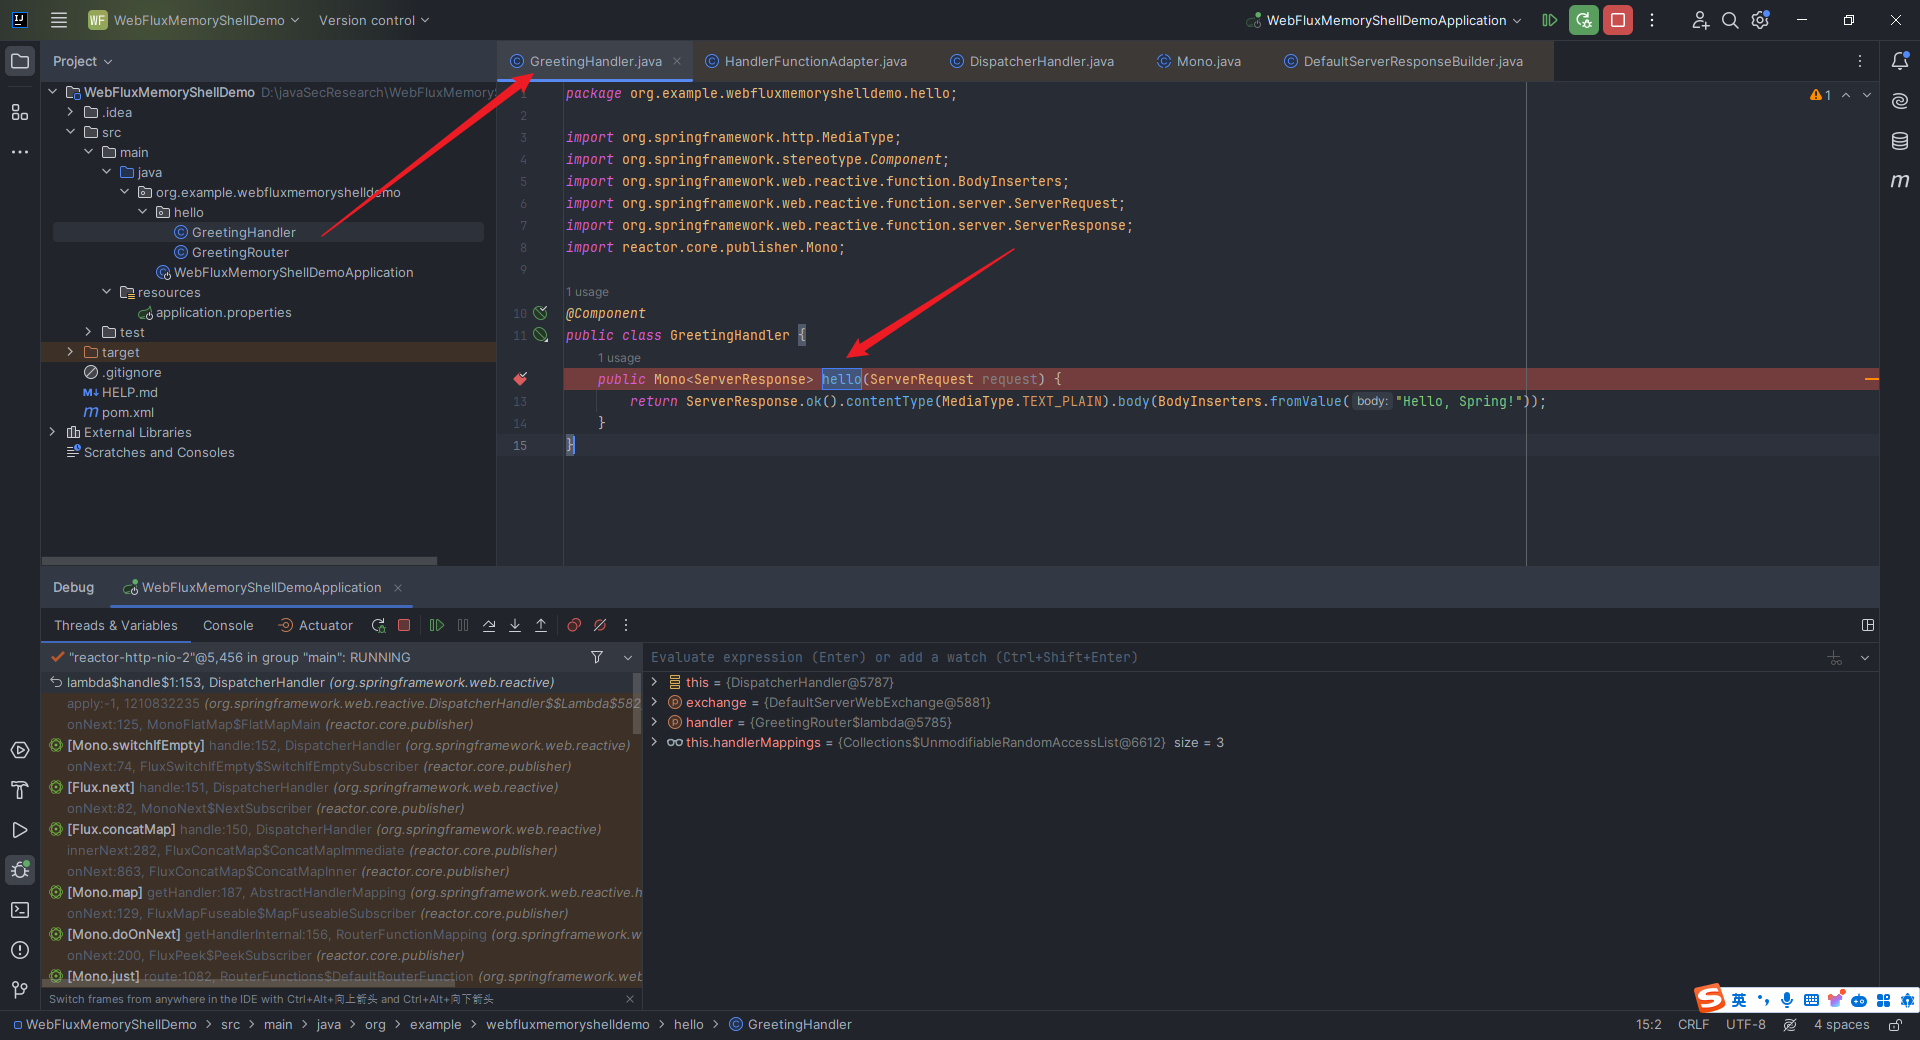Open Build hammer tool window
Image resolution: width=1920 pixels, height=1040 pixels.
coord(20,790)
